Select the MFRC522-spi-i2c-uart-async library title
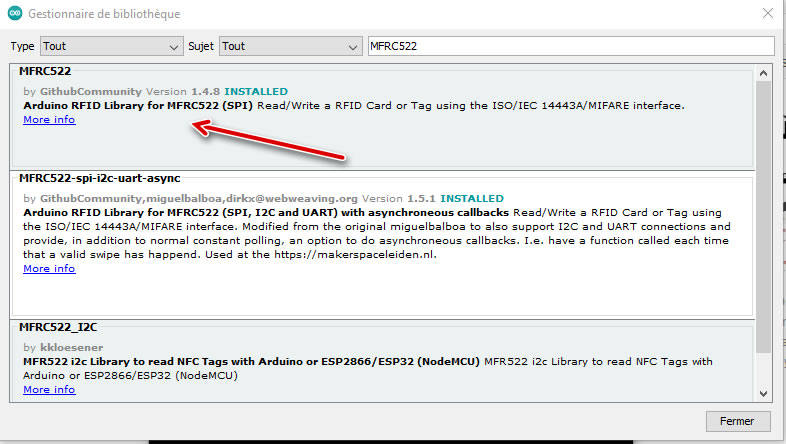Image resolution: width=786 pixels, height=444 pixels. tap(100, 178)
